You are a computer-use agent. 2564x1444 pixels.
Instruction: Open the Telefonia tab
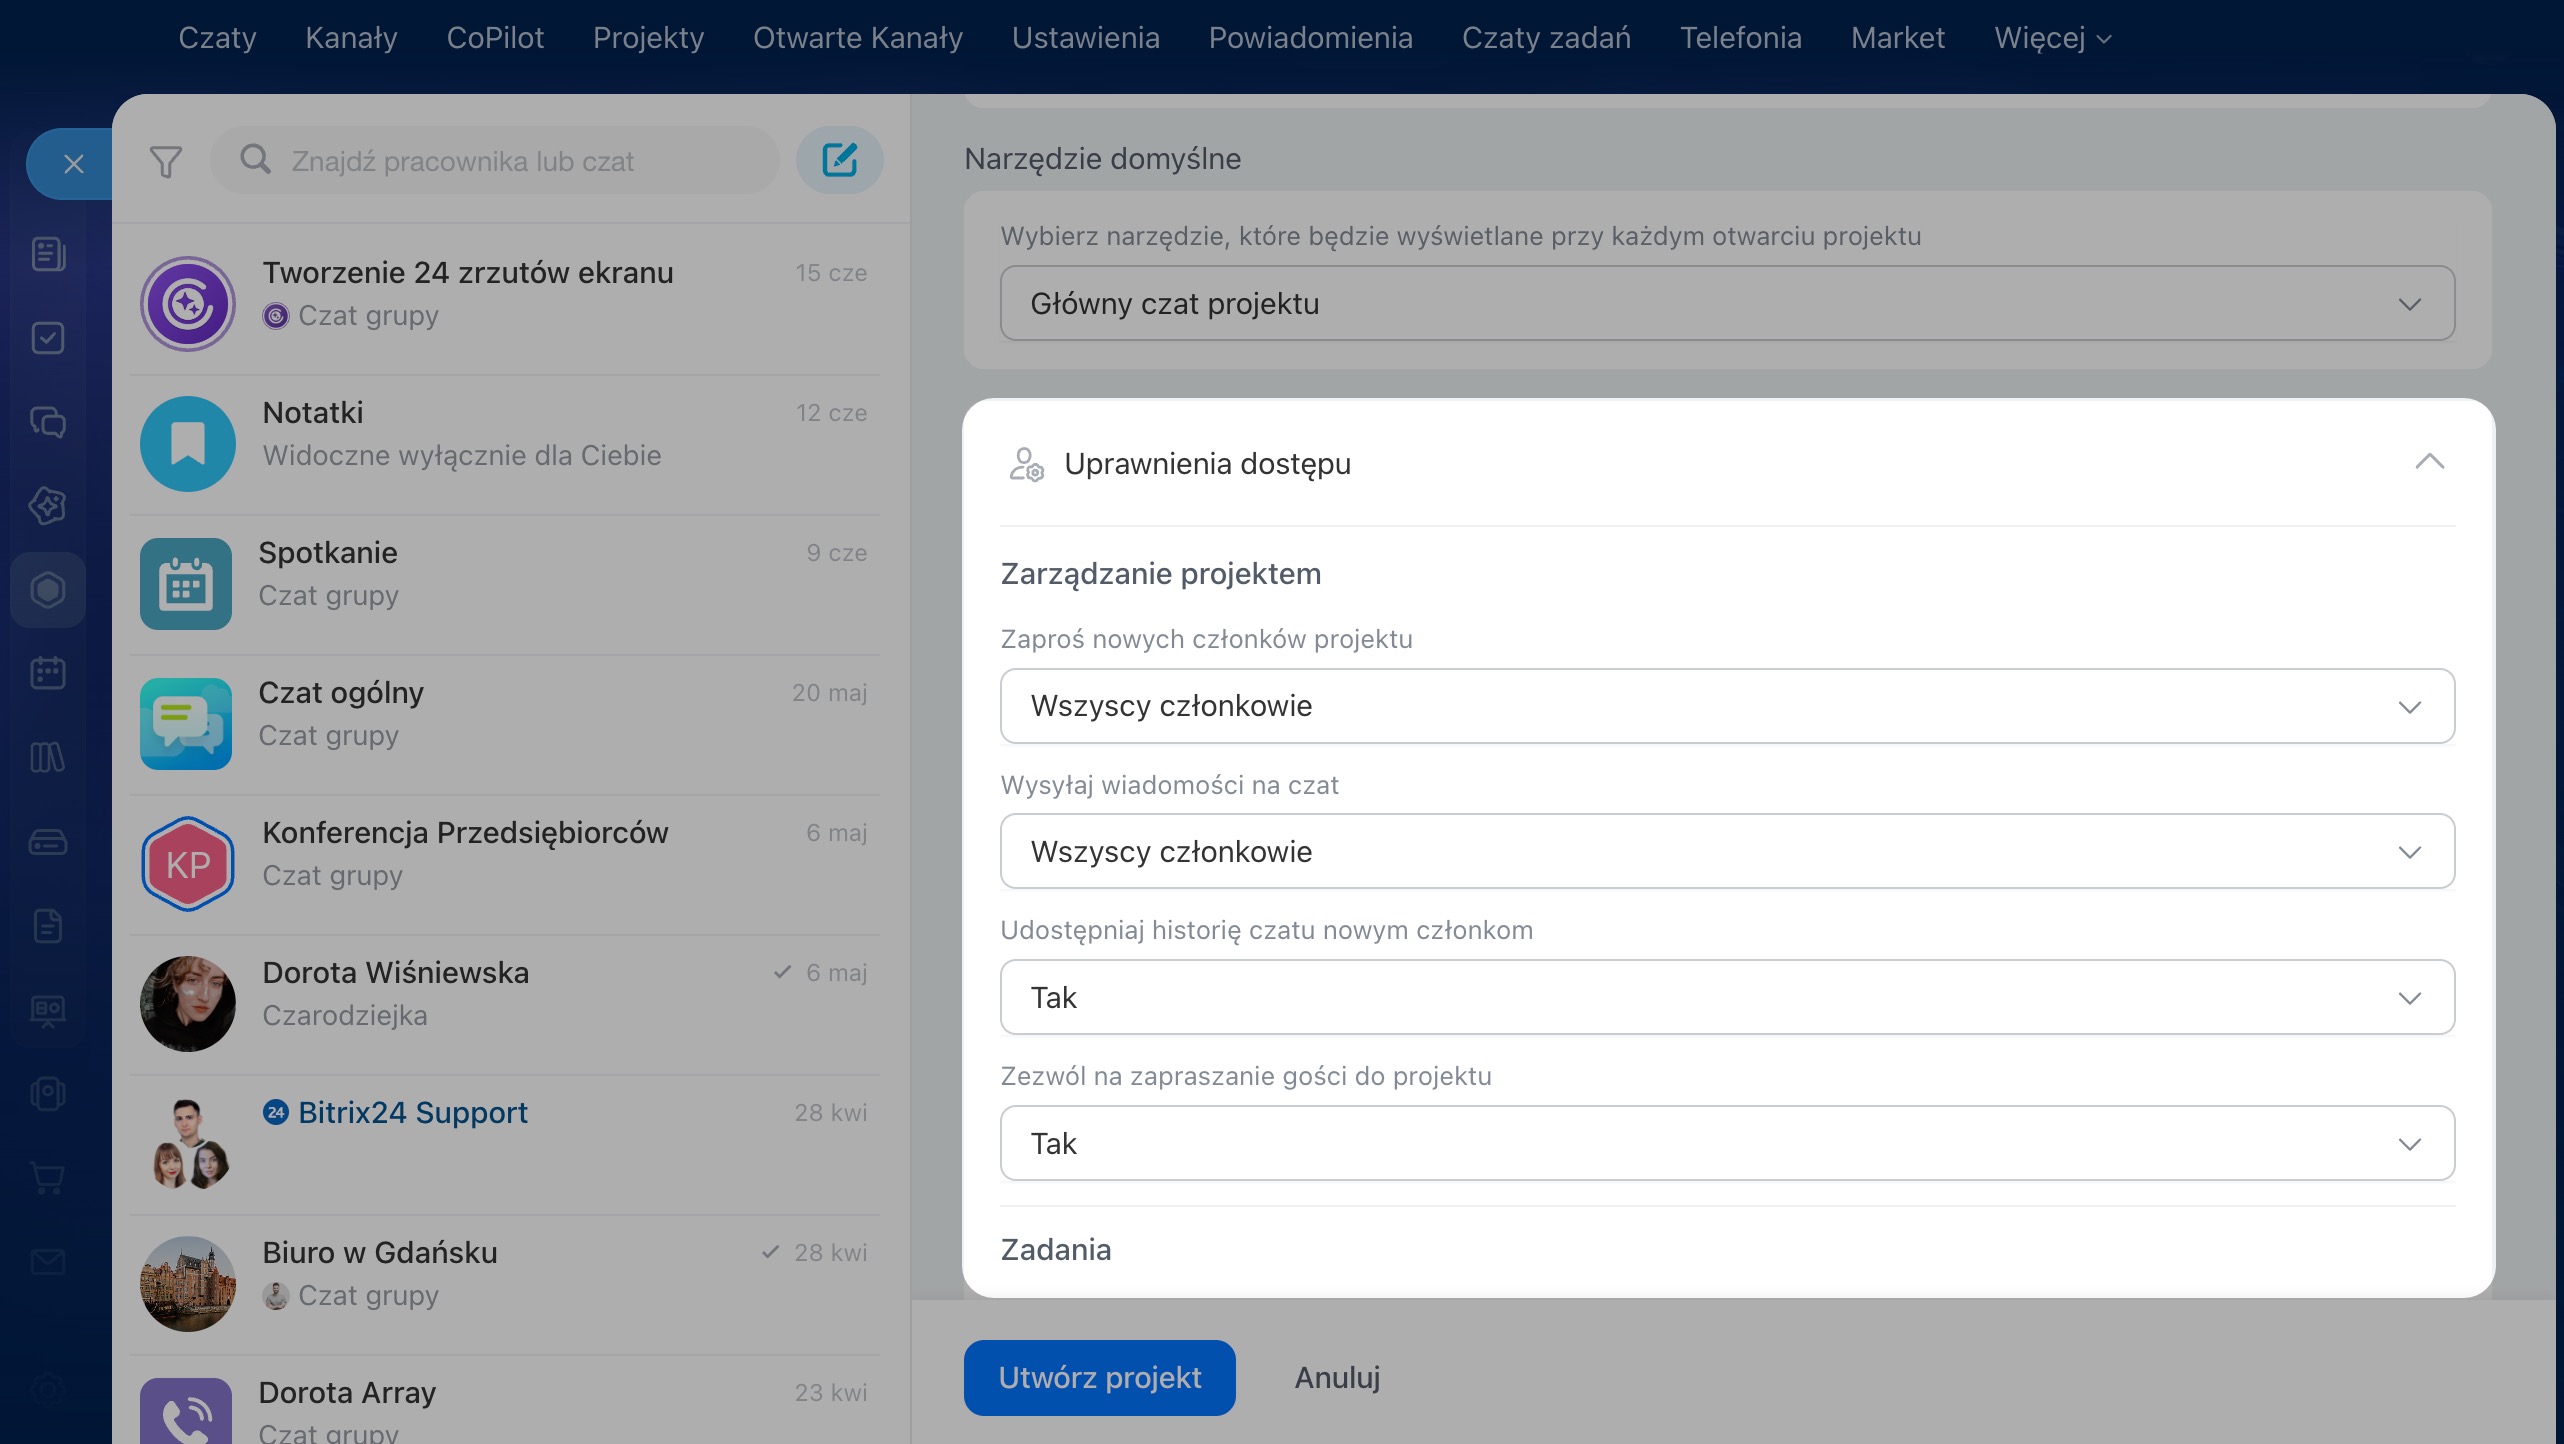tap(1740, 38)
